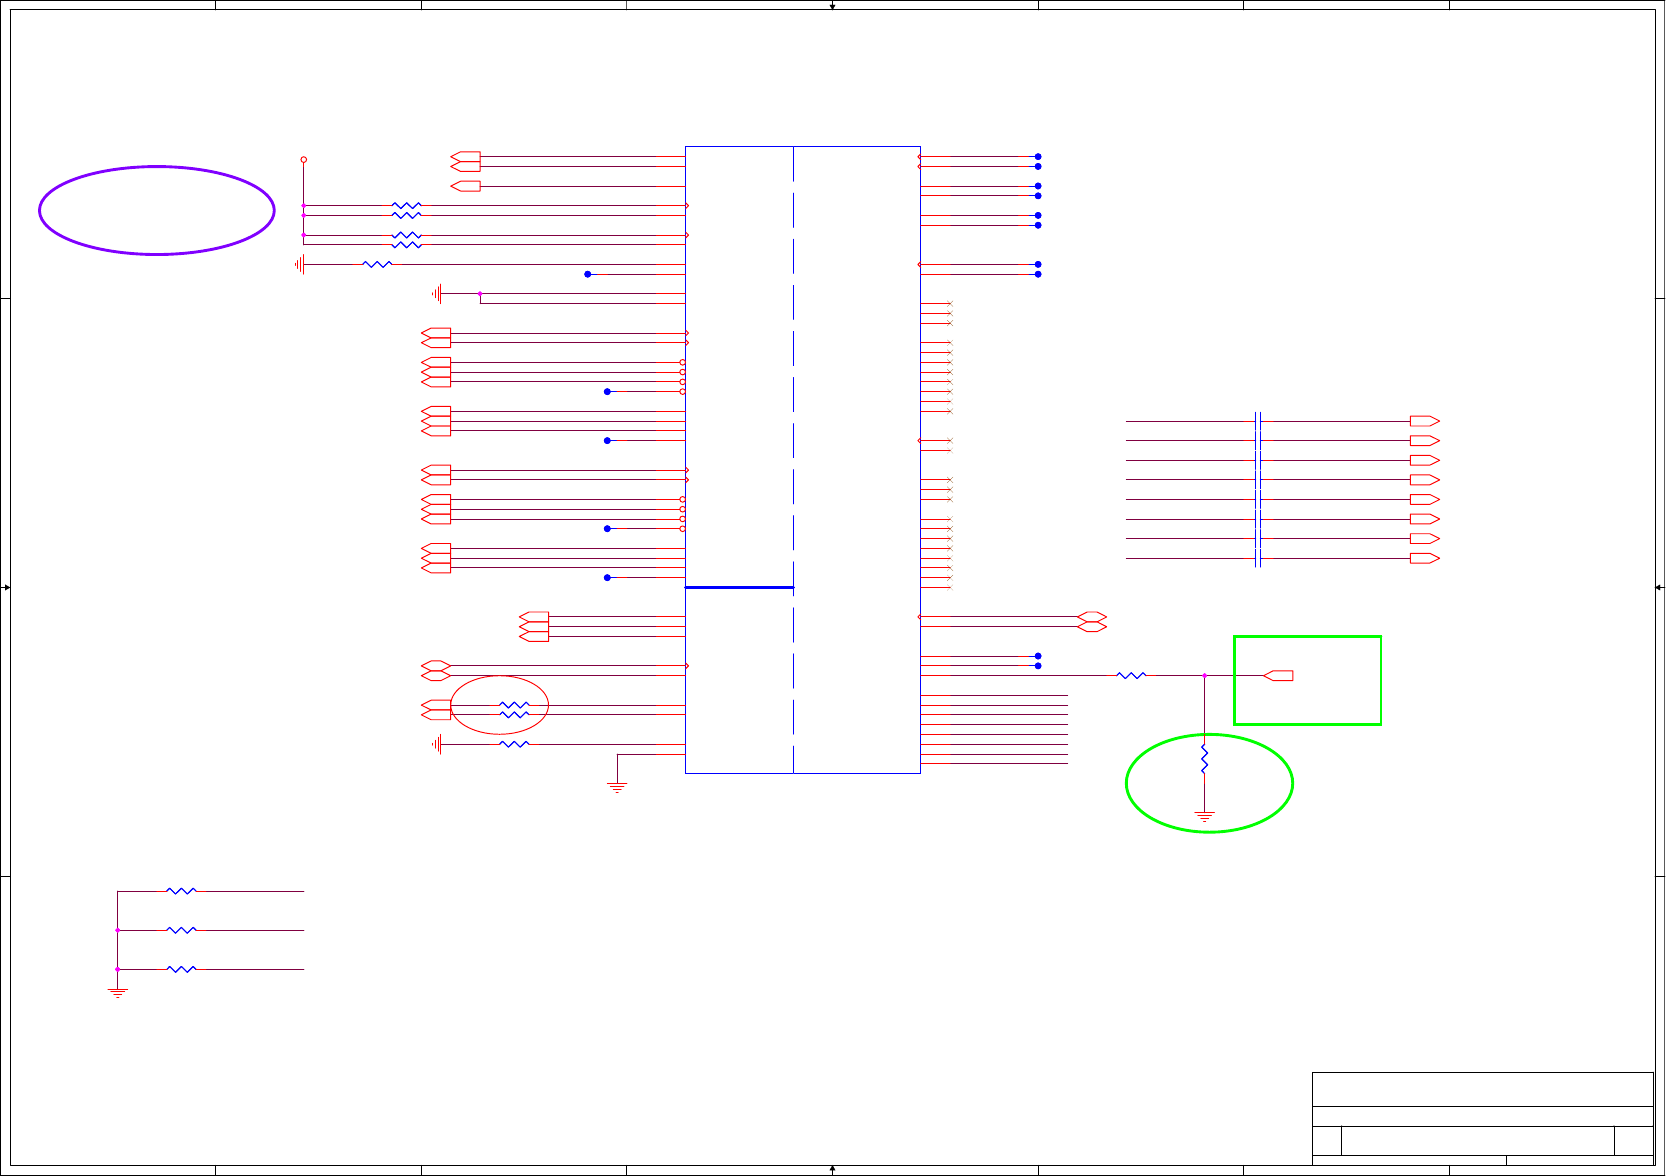This screenshot has width=1666, height=1176.
Task: Click the top capacitor in the eight-capacitor array
Action: [1258, 421]
